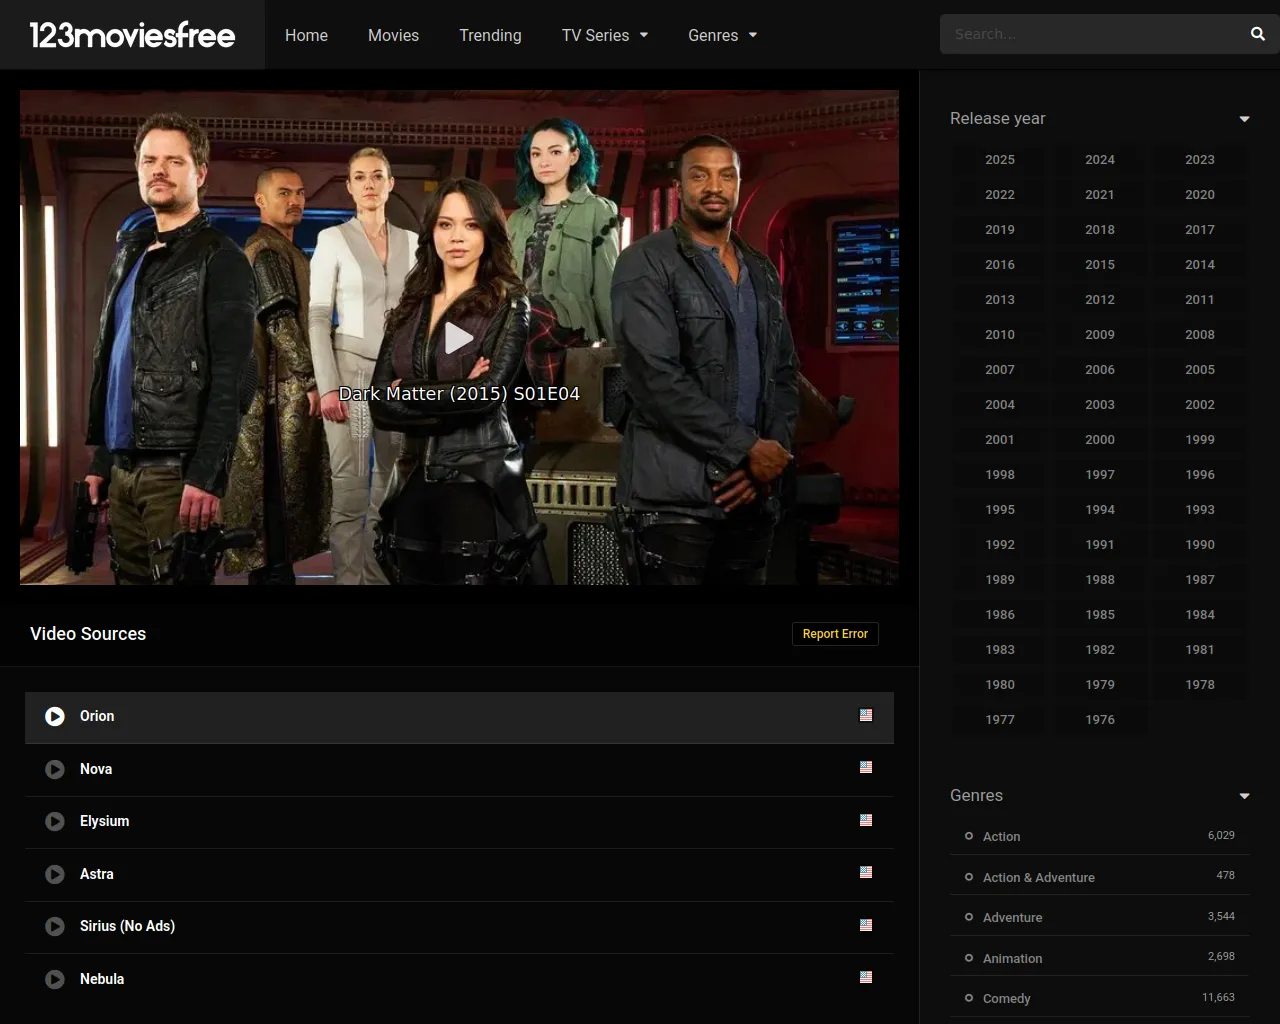
Task: Choose the Nebula video source
Action: click(459, 980)
